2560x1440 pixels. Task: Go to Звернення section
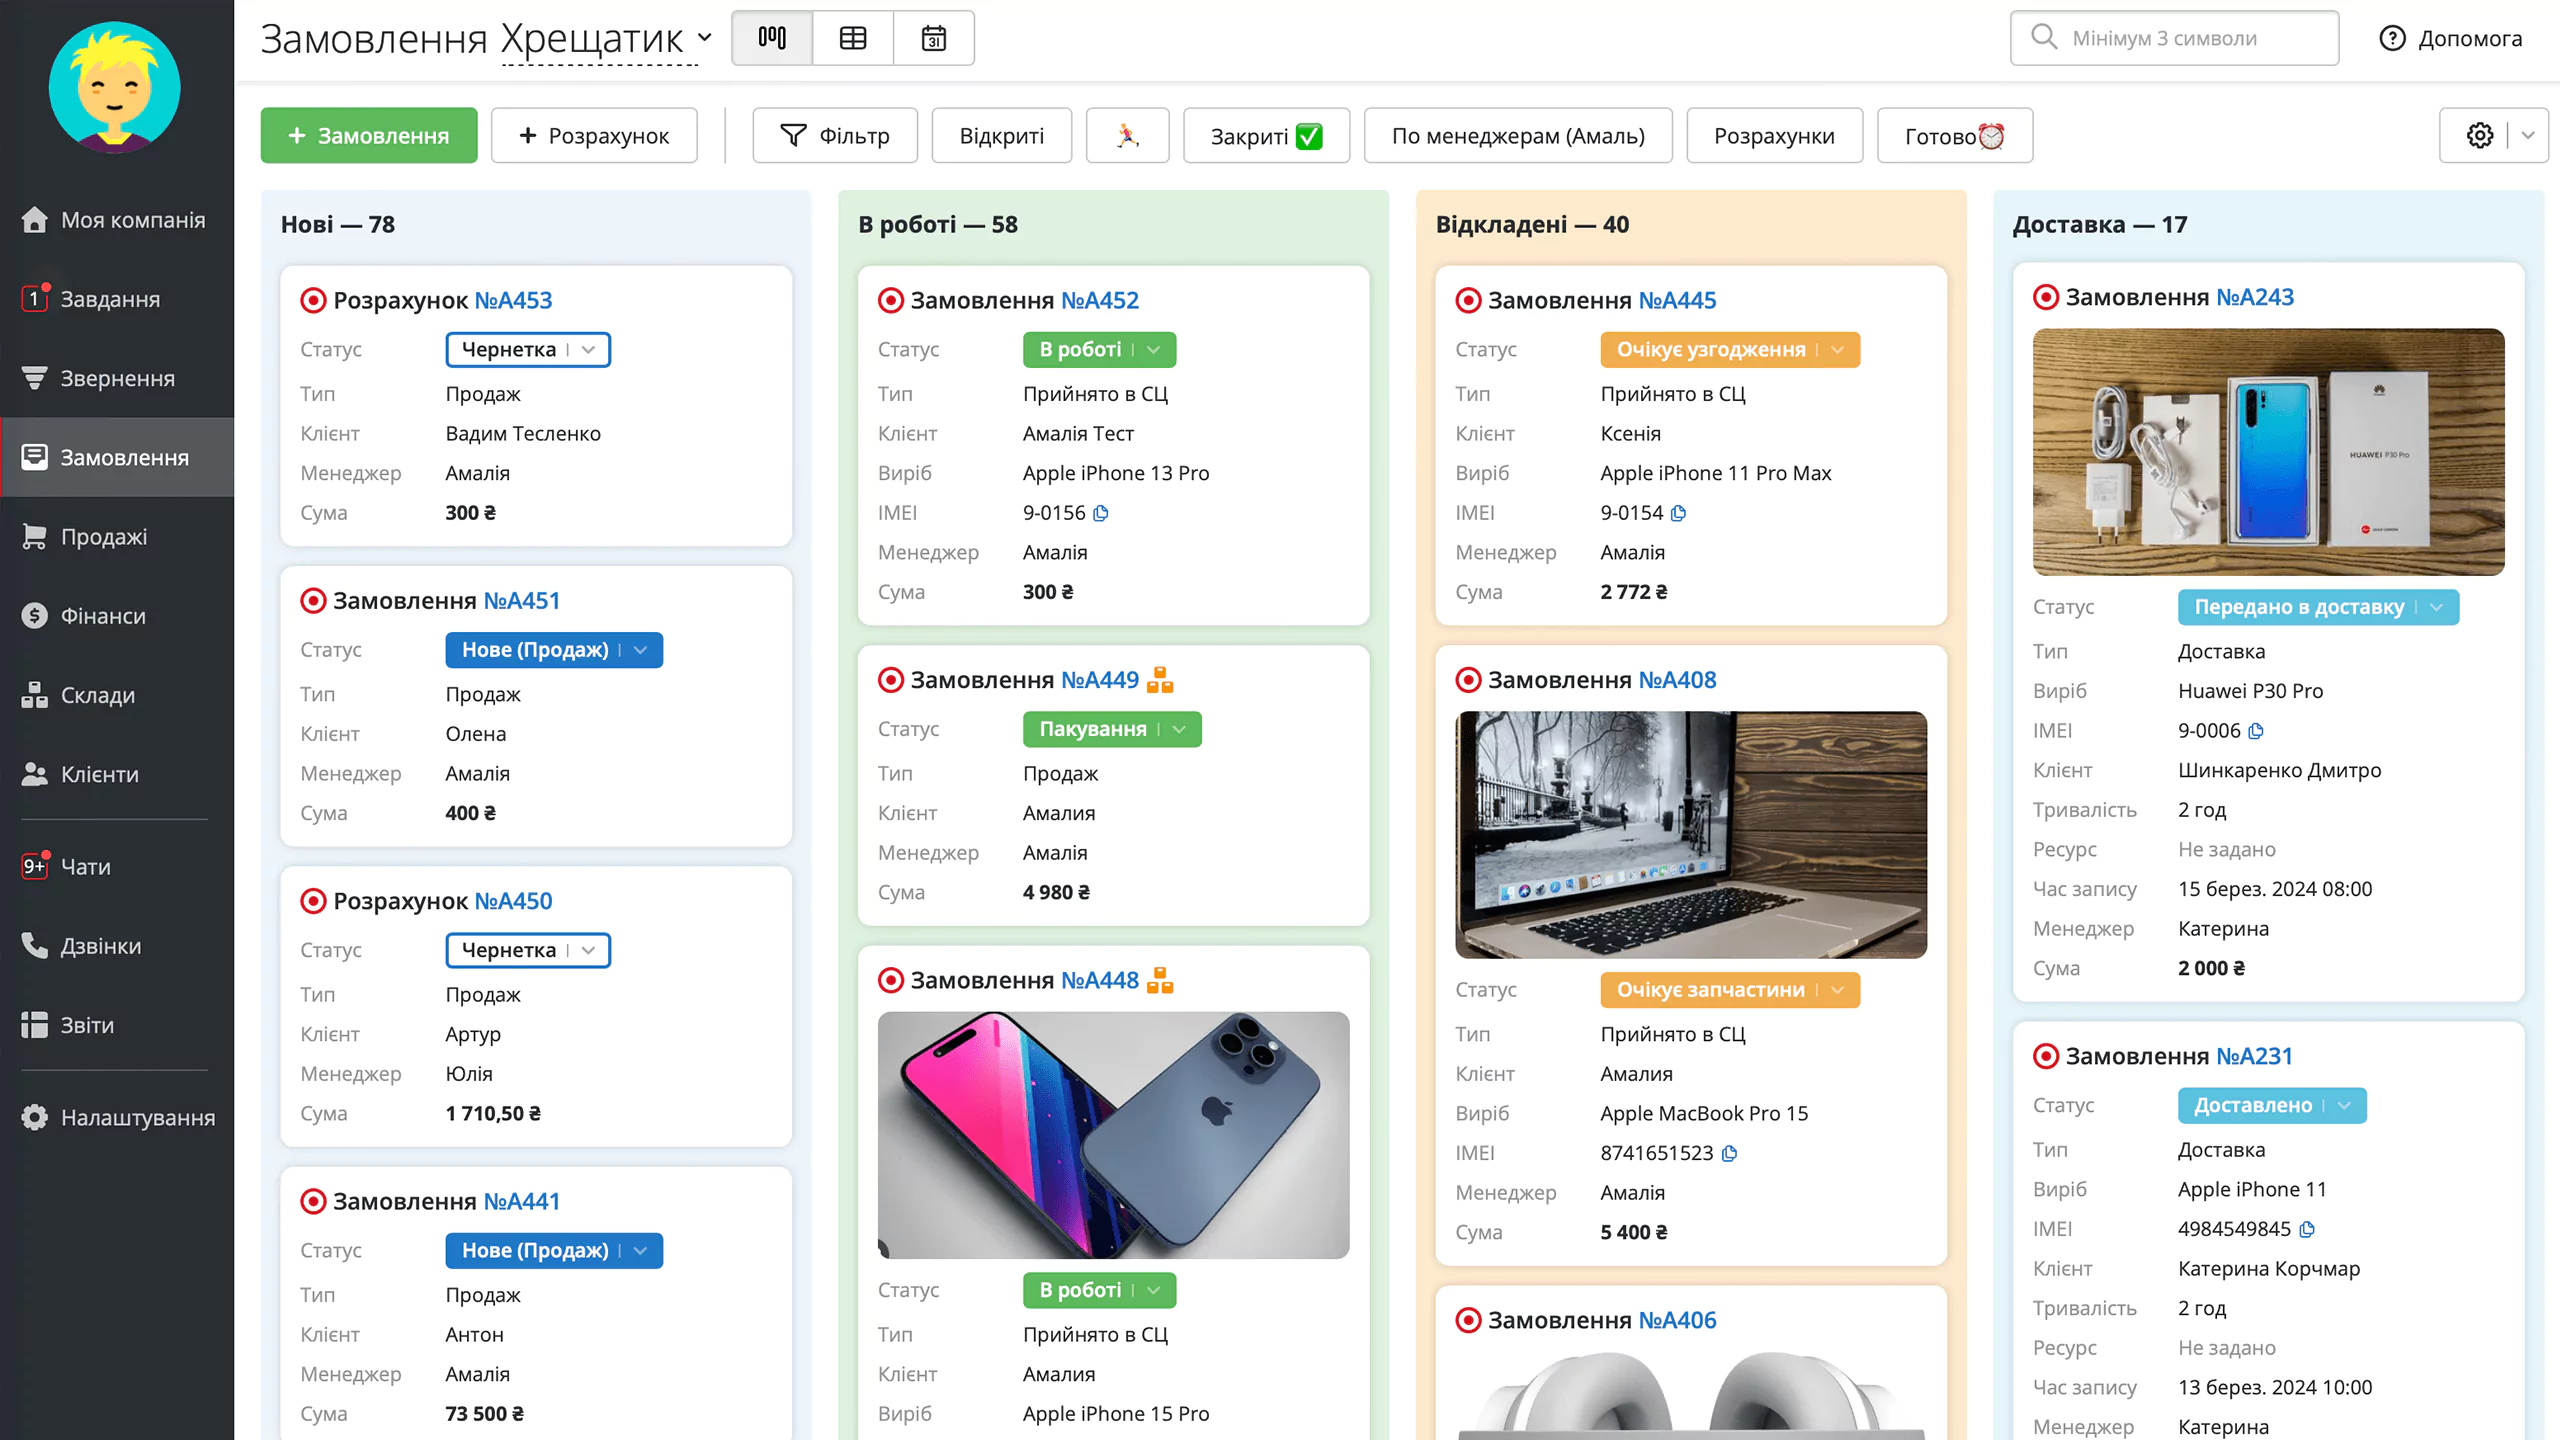point(117,378)
